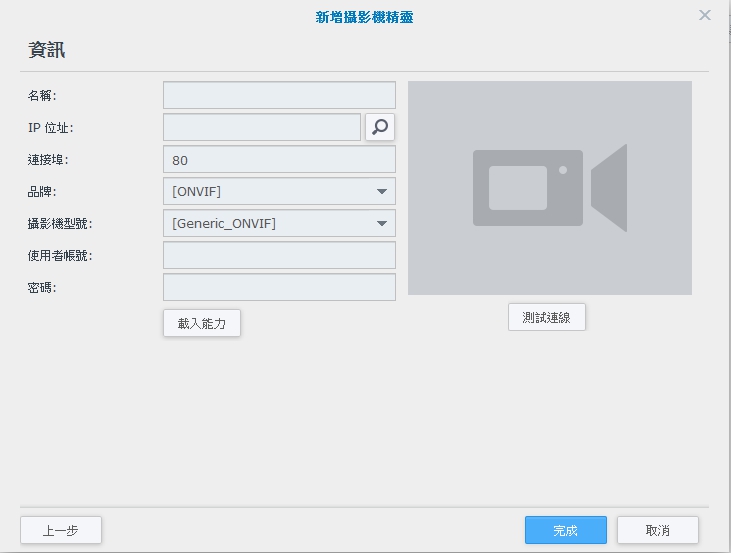Close the 新增攝影機精靈 wizard dialog
The image size is (731, 553).
[x=705, y=15]
